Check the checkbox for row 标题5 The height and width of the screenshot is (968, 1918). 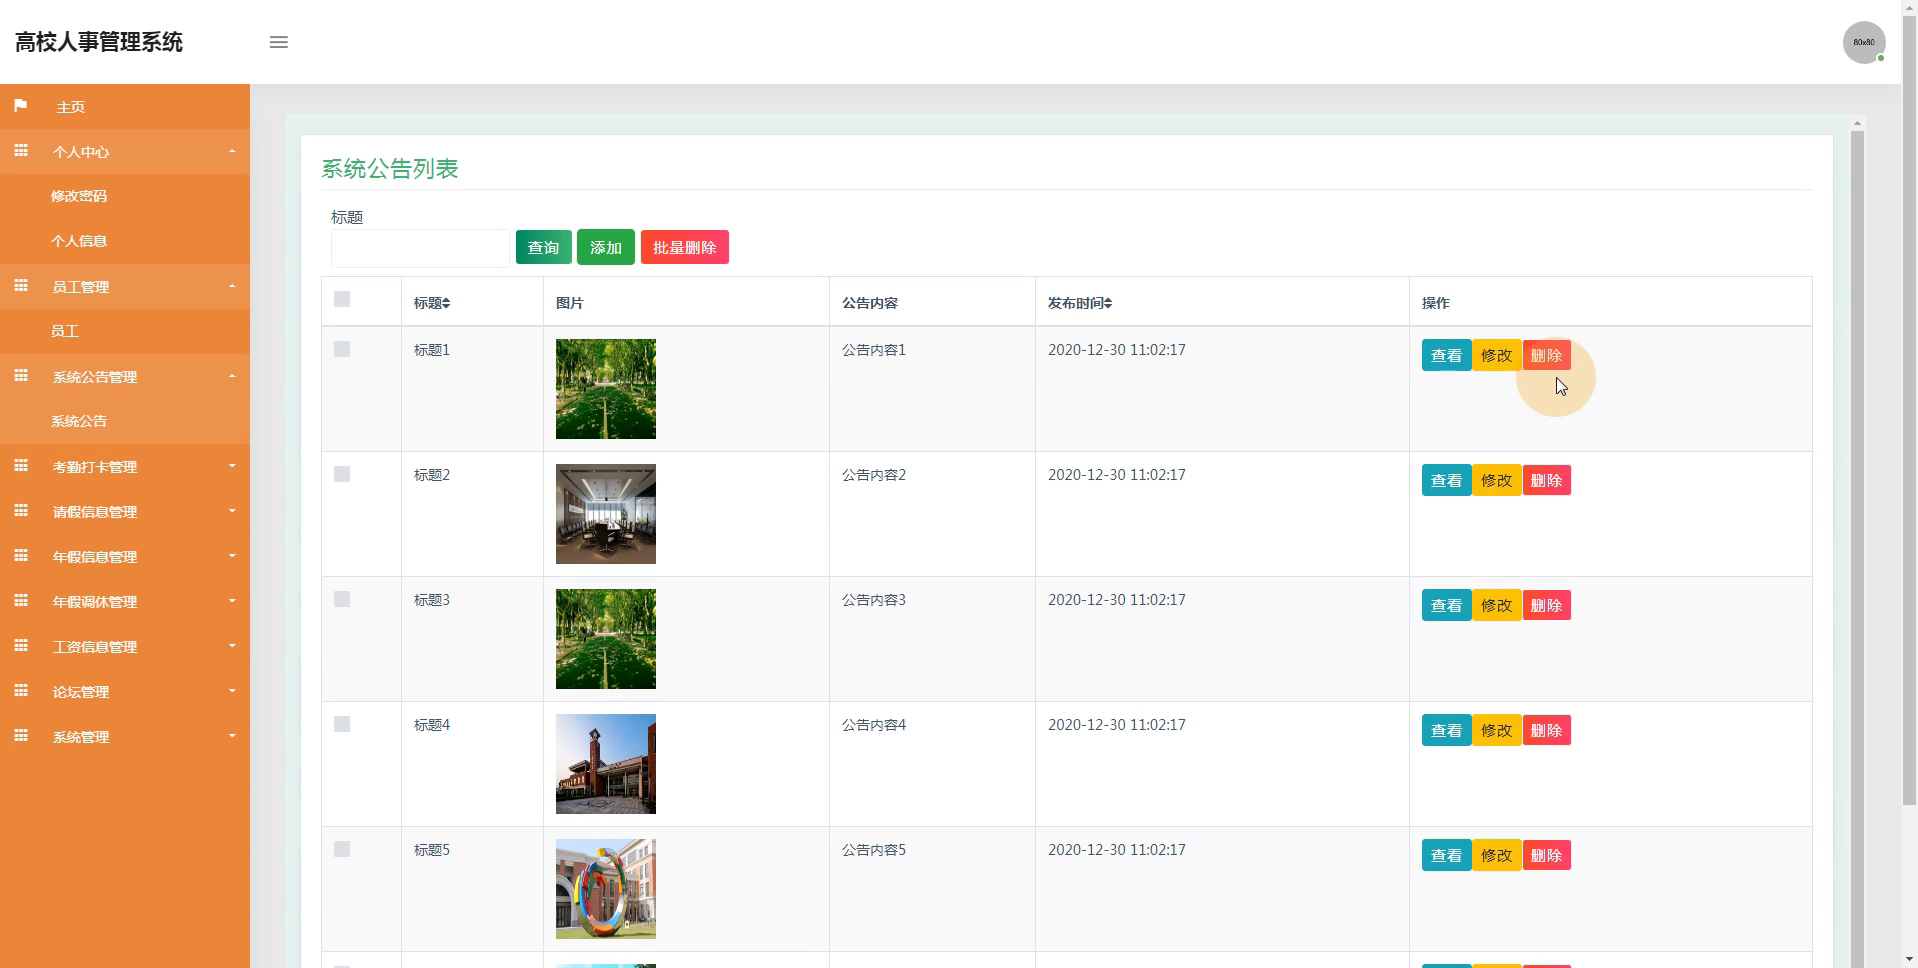(342, 849)
